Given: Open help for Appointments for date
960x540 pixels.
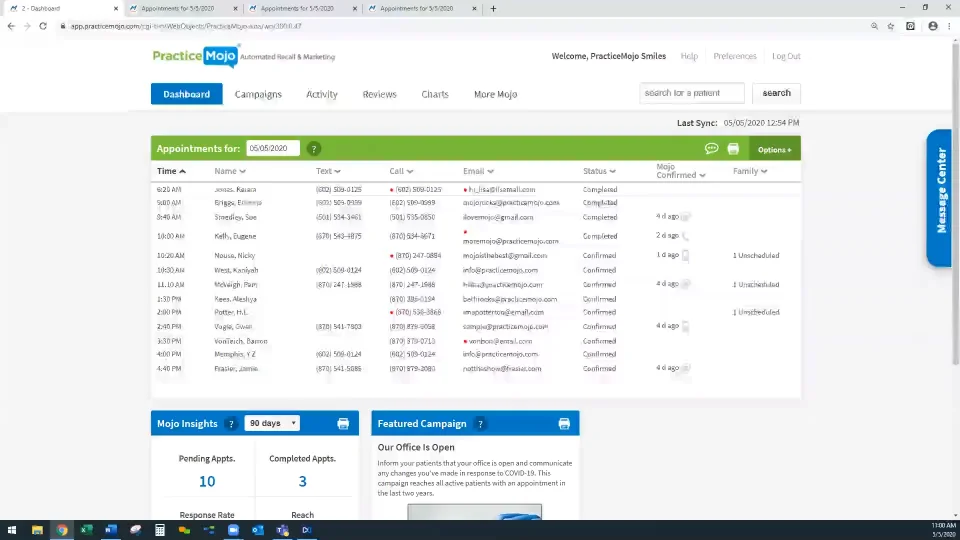Looking at the screenshot, I should click(x=313, y=149).
